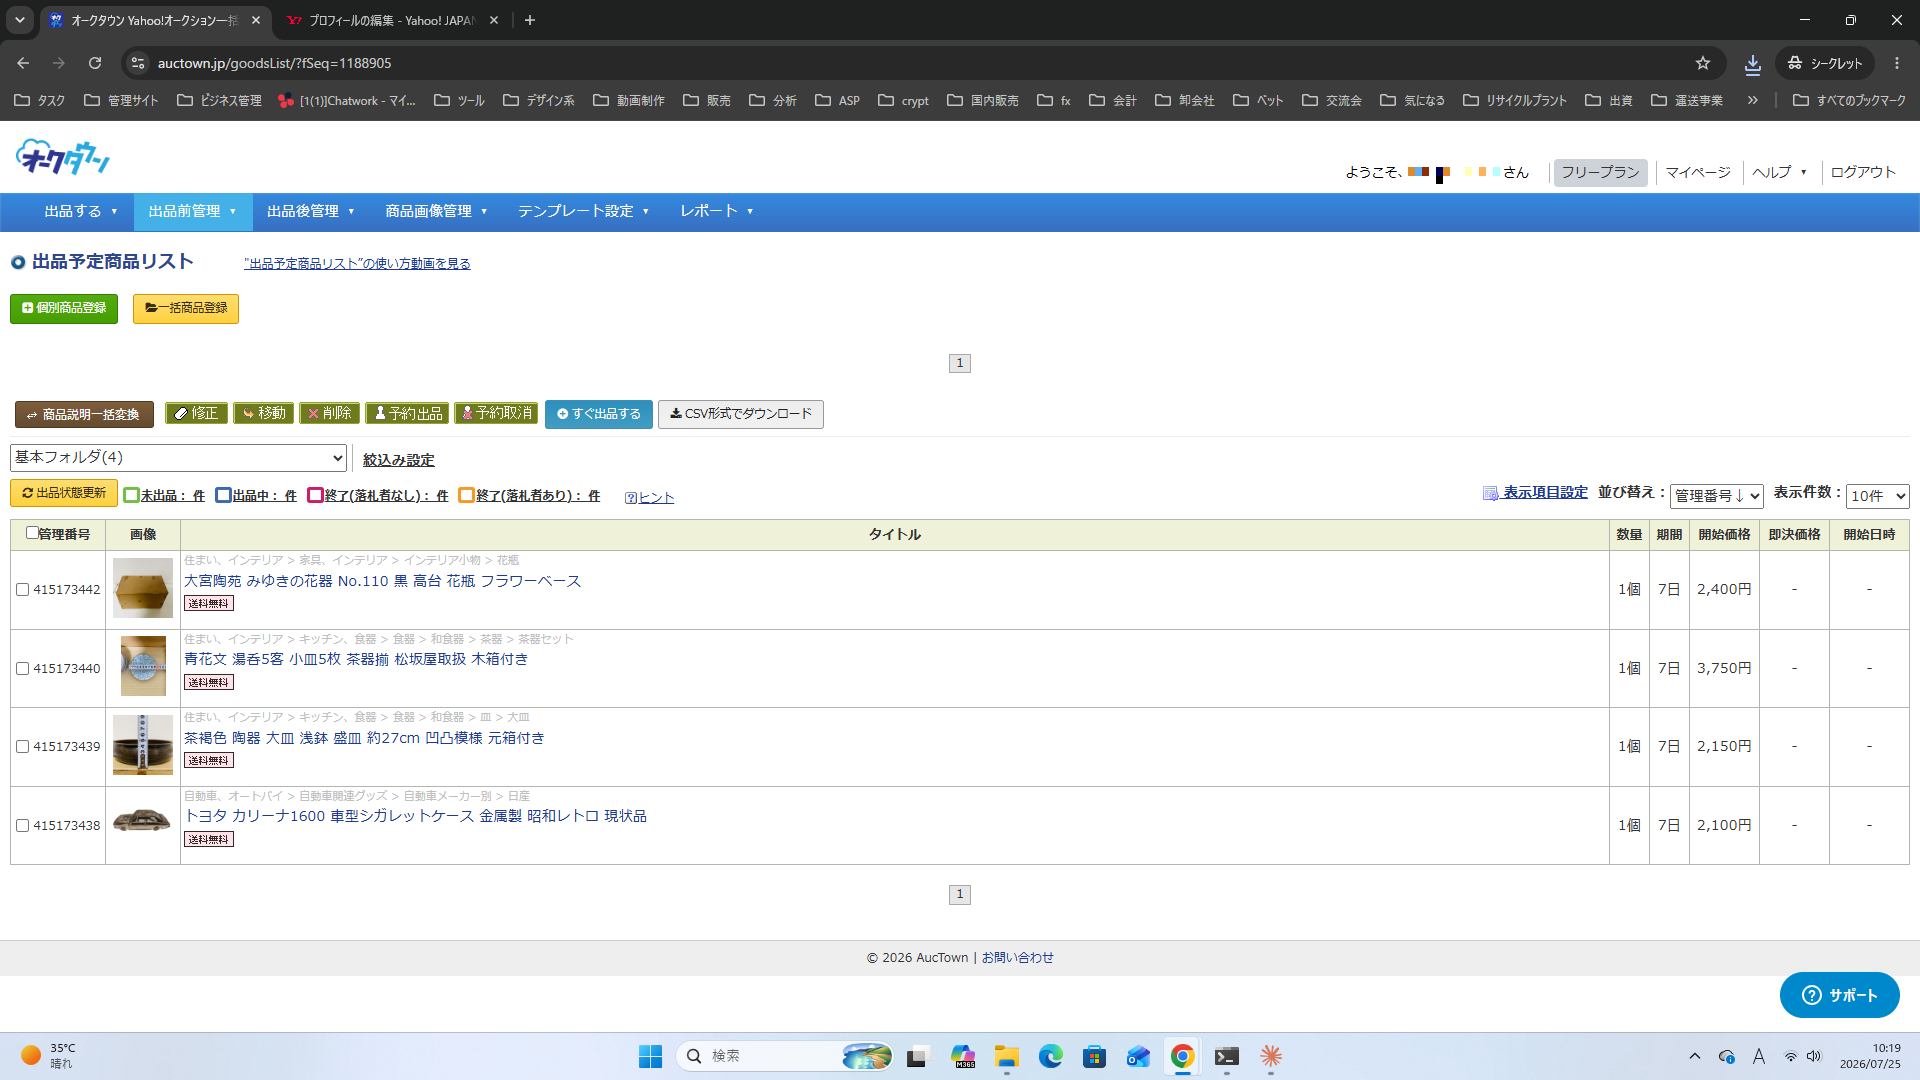Open the 表示件数 10件 dropdown
1920x1080 pixels.
tap(1877, 496)
